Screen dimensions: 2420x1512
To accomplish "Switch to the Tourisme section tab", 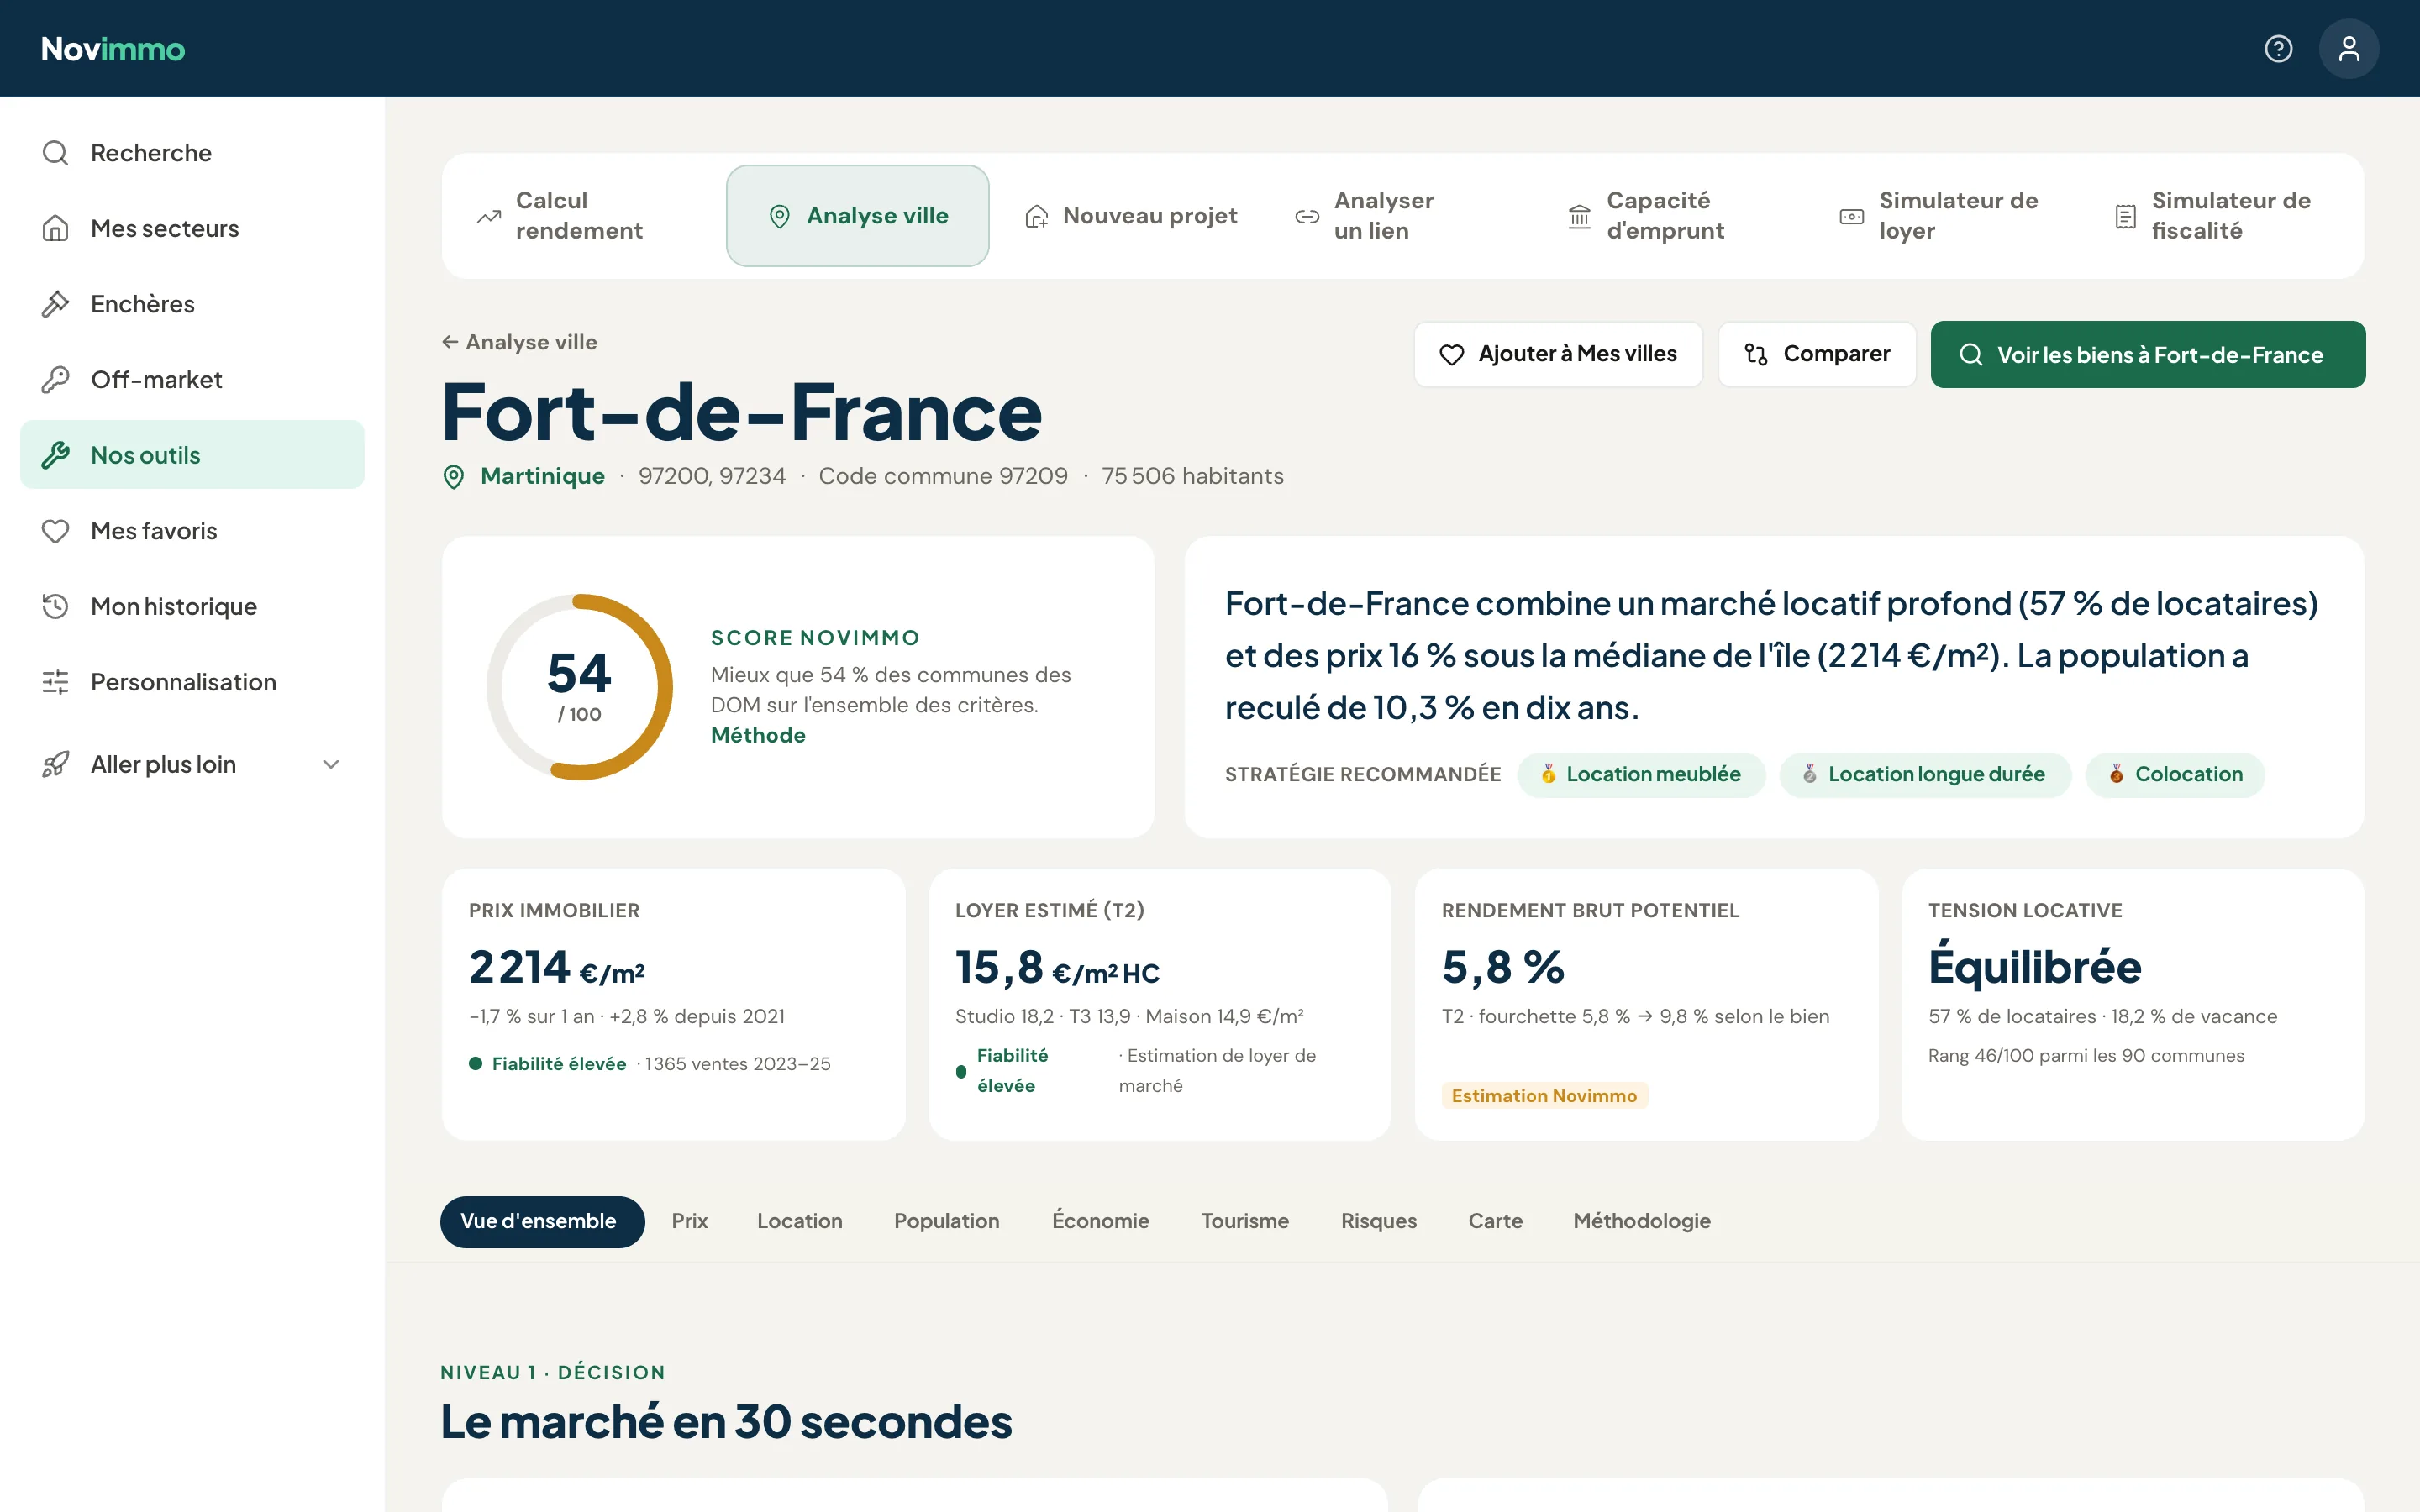I will click(x=1244, y=1221).
